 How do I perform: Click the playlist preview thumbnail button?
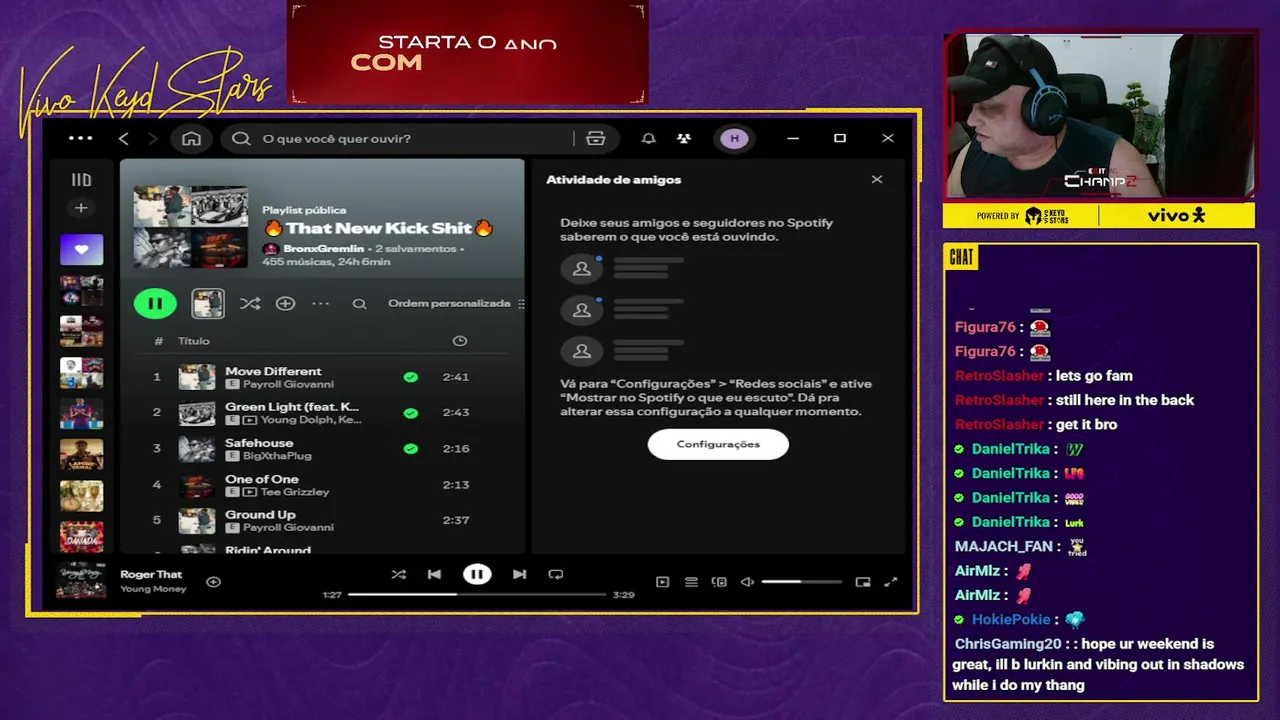coord(208,303)
